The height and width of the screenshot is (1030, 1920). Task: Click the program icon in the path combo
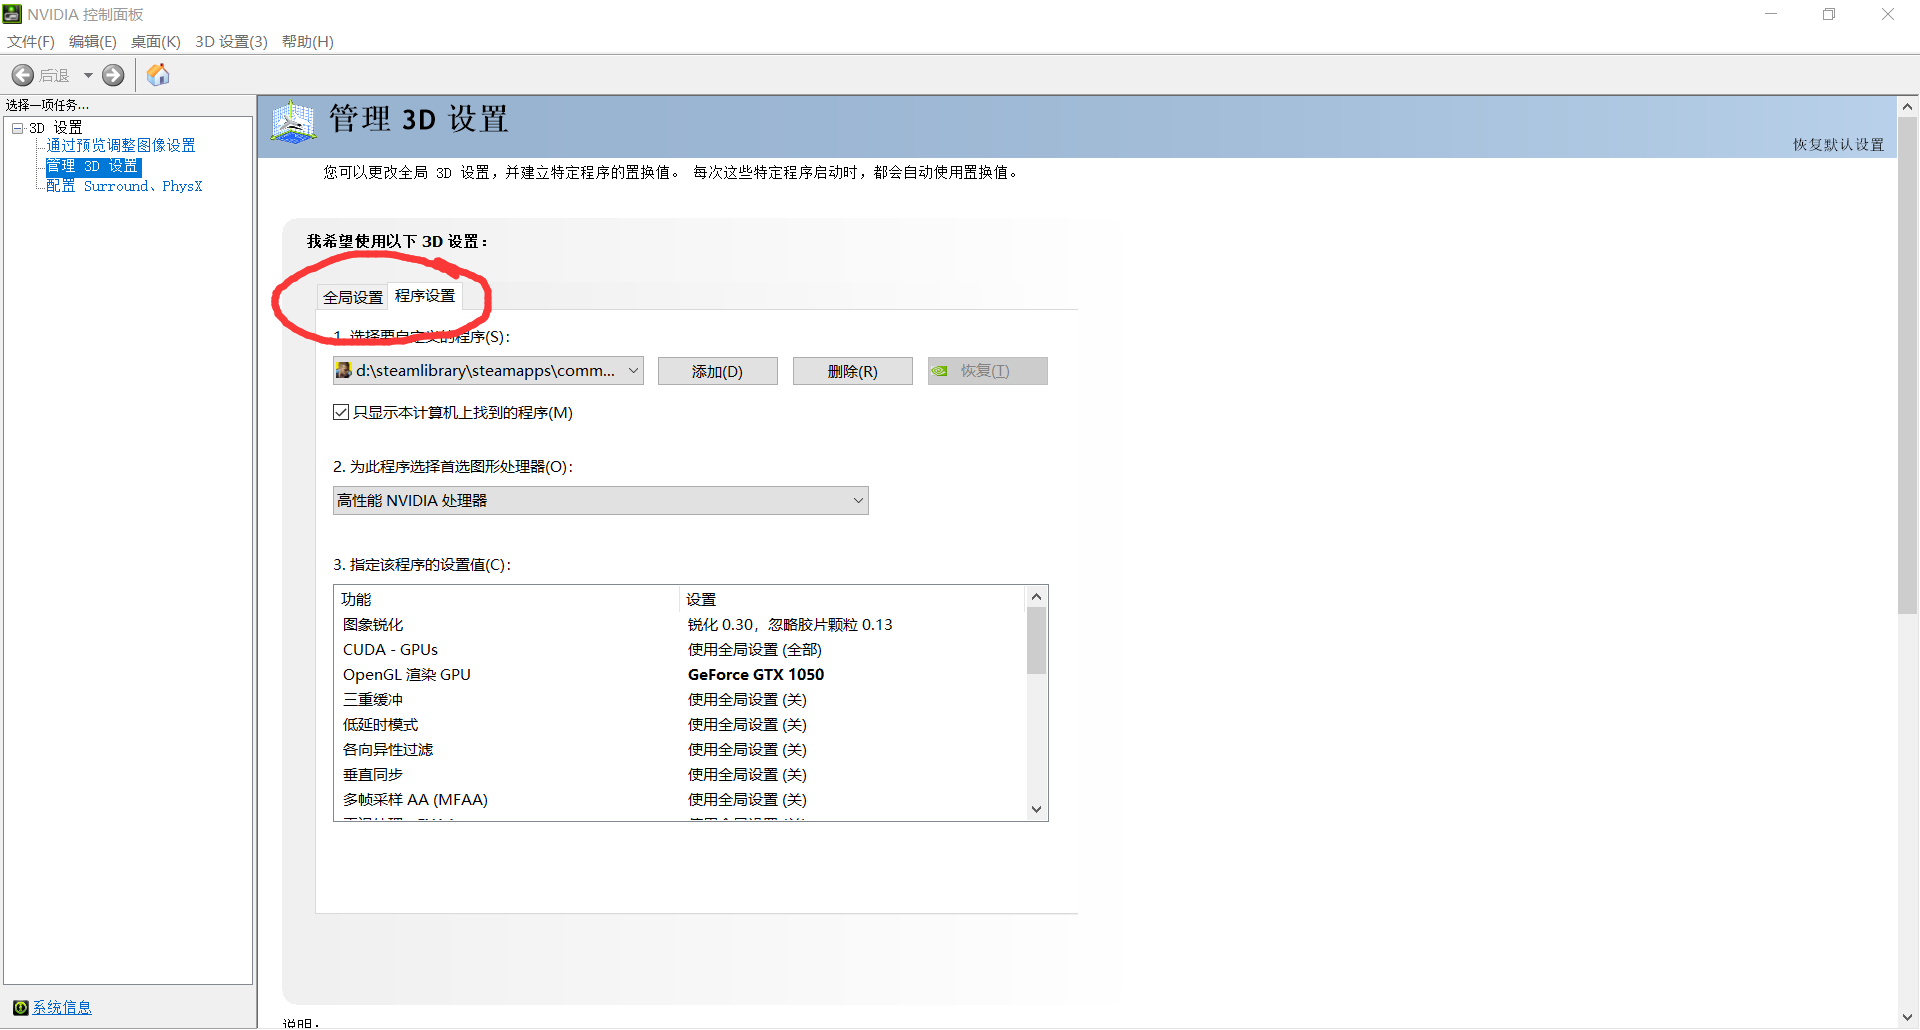pyautogui.click(x=344, y=371)
